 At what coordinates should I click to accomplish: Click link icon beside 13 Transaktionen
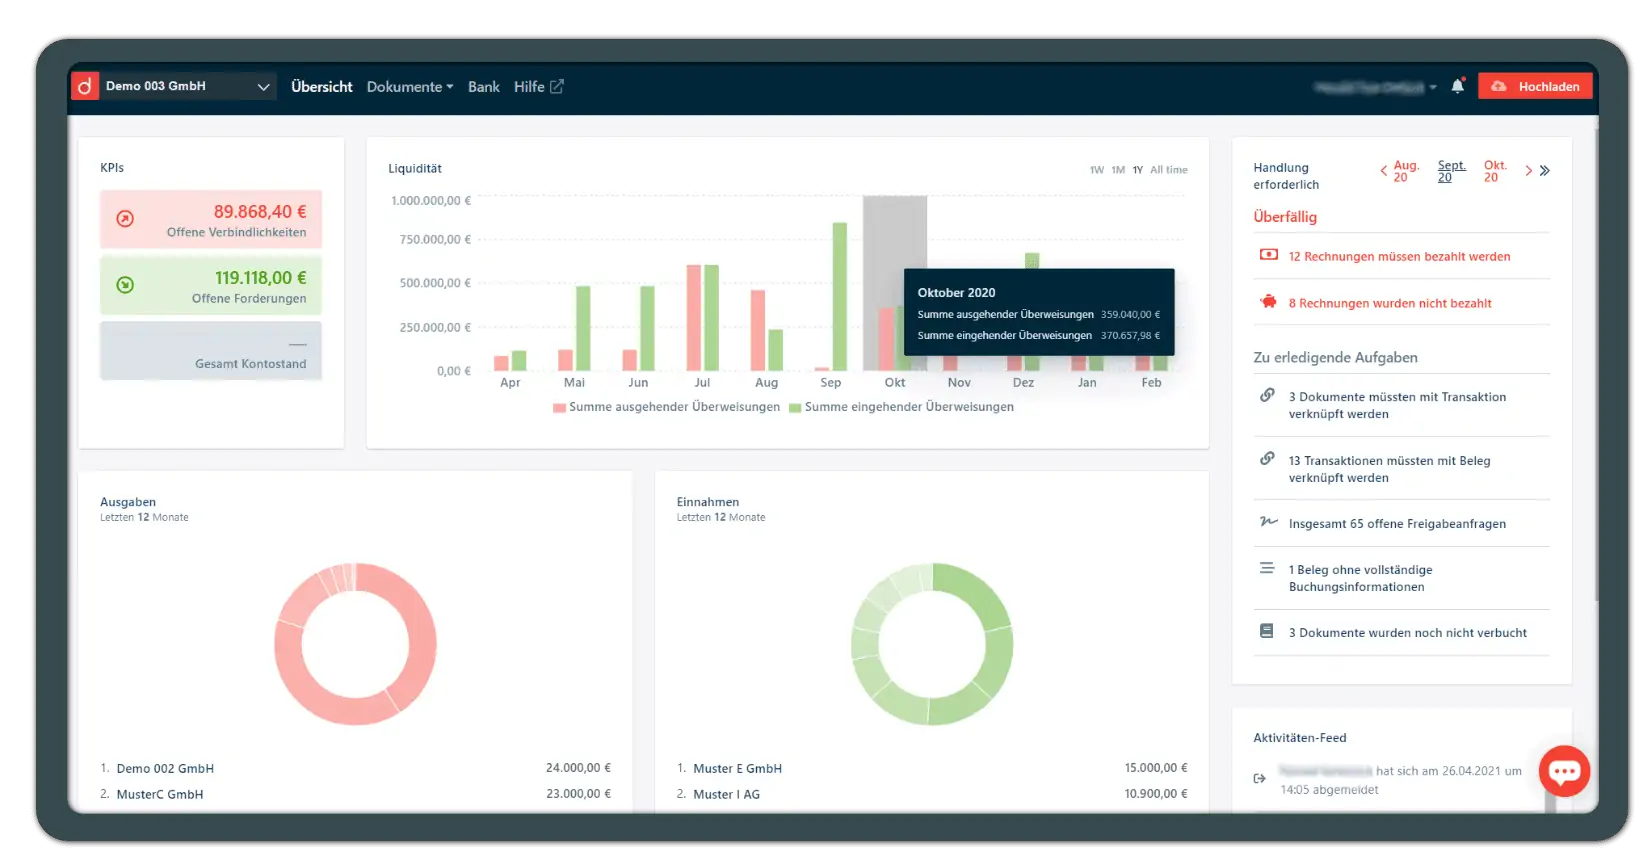tap(1267, 459)
